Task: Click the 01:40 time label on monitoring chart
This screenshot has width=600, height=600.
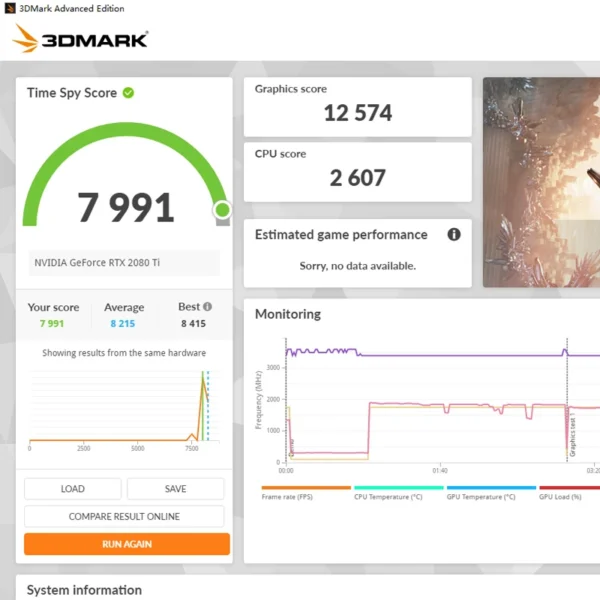Action: (x=440, y=471)
